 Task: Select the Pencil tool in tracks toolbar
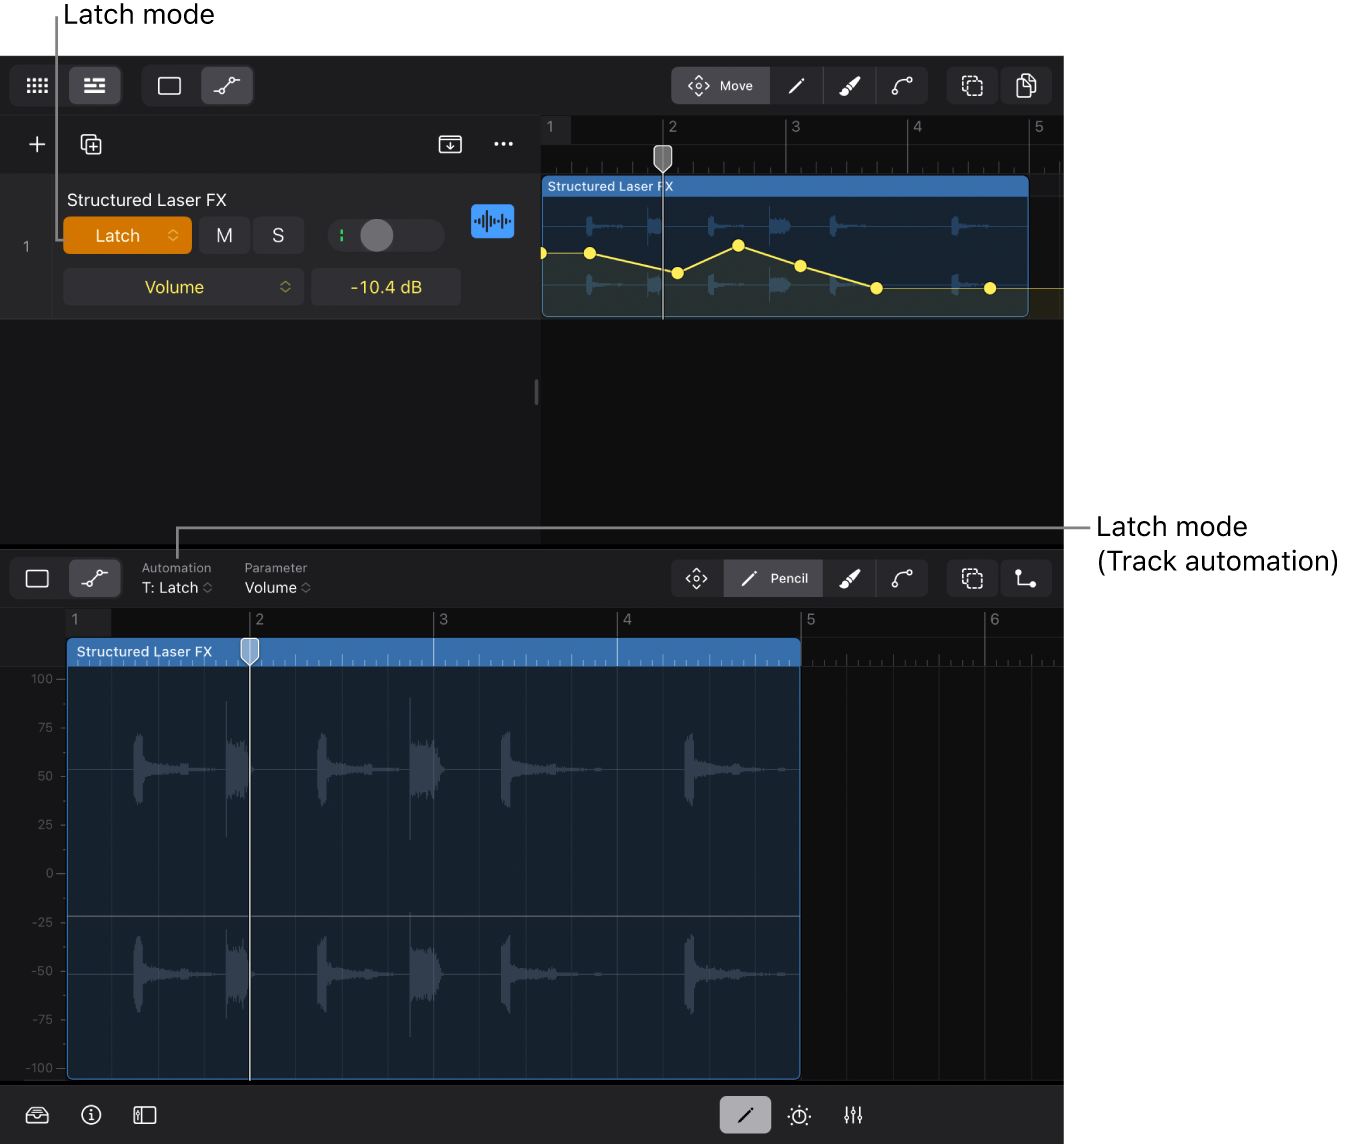797,86
